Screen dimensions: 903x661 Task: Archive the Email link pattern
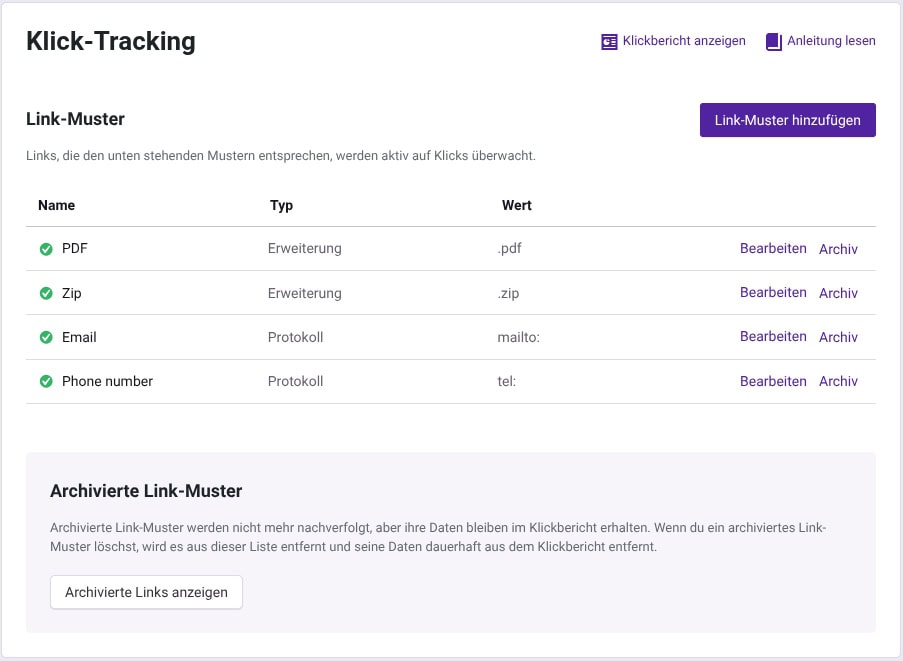838,337
